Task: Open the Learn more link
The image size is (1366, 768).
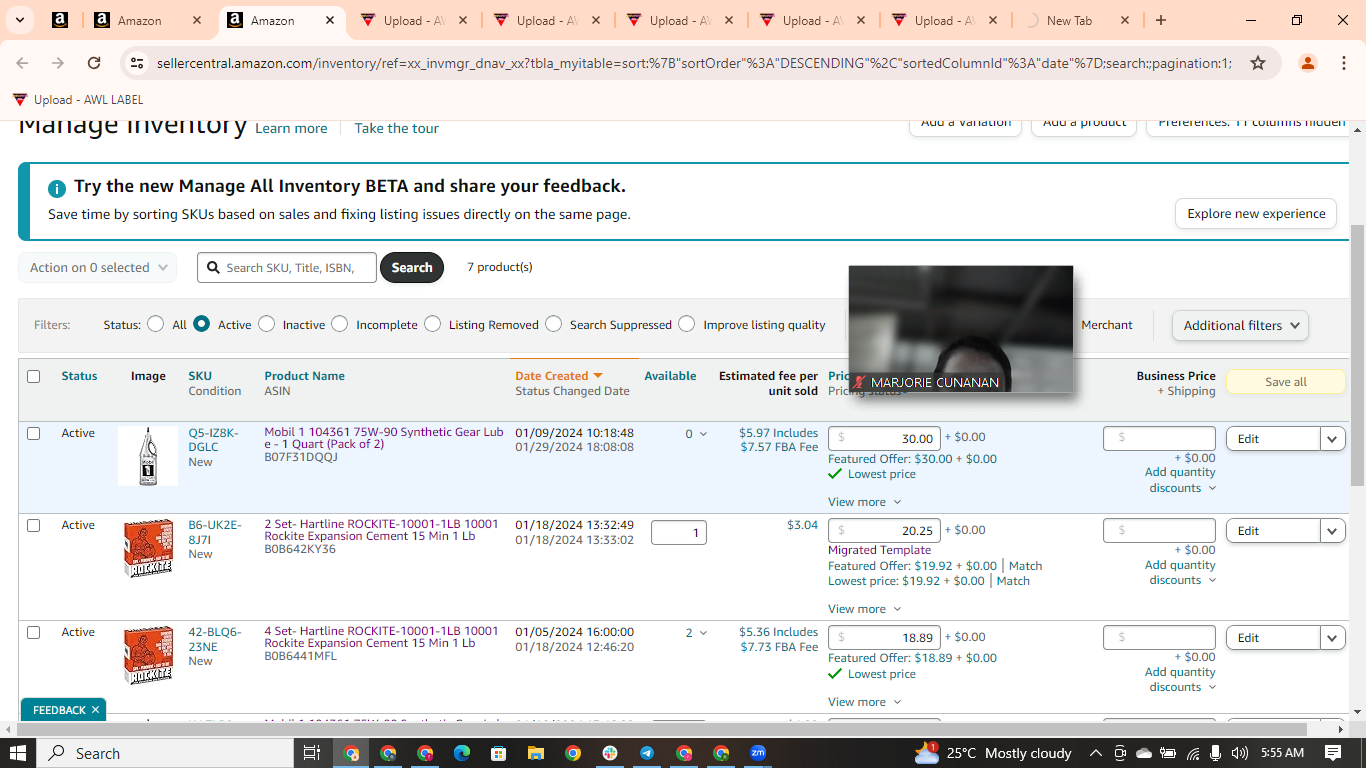Action: 291,128
